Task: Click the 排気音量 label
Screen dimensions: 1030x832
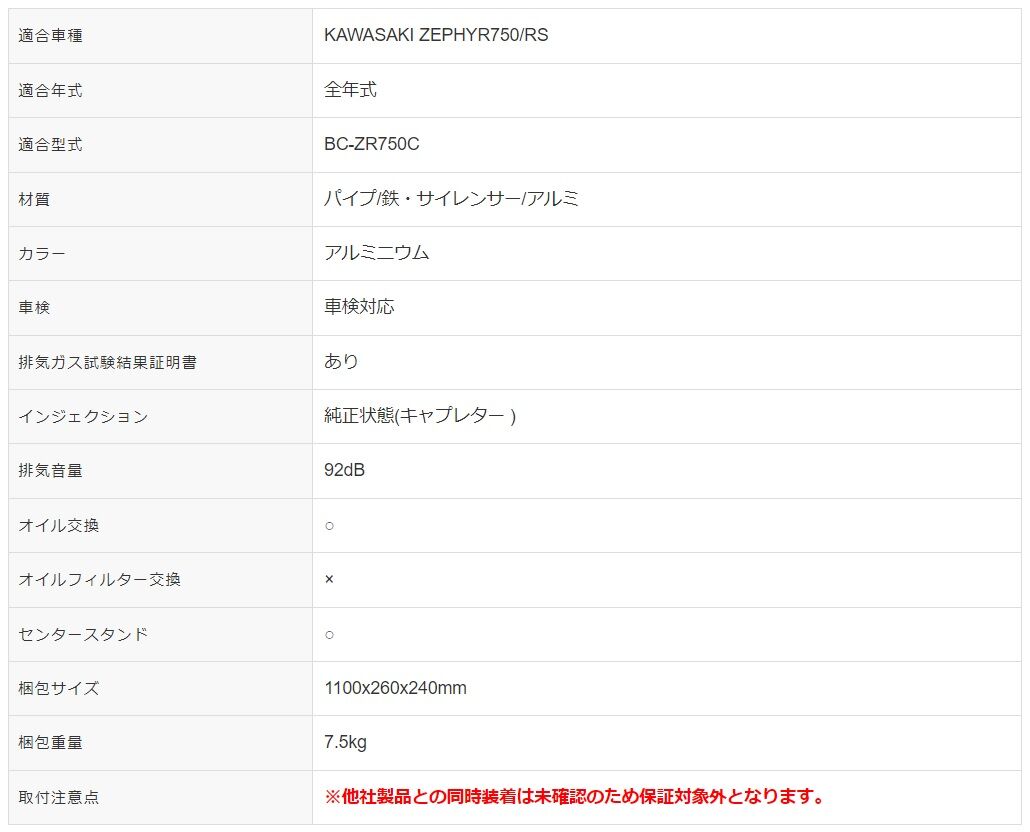Action: (x=51, y=471)
